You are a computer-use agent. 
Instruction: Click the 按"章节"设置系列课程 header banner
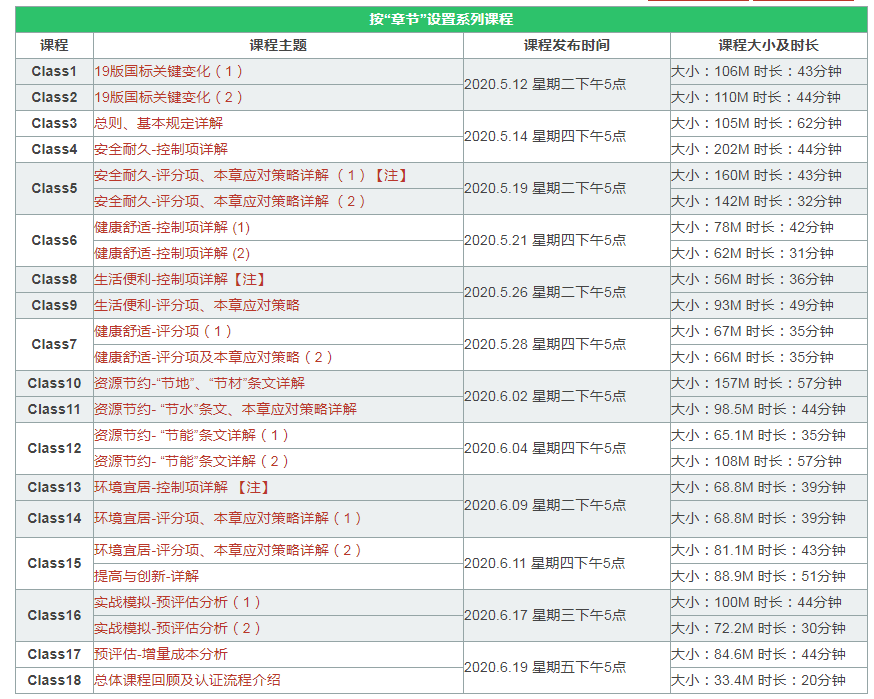tap(441, 20)
